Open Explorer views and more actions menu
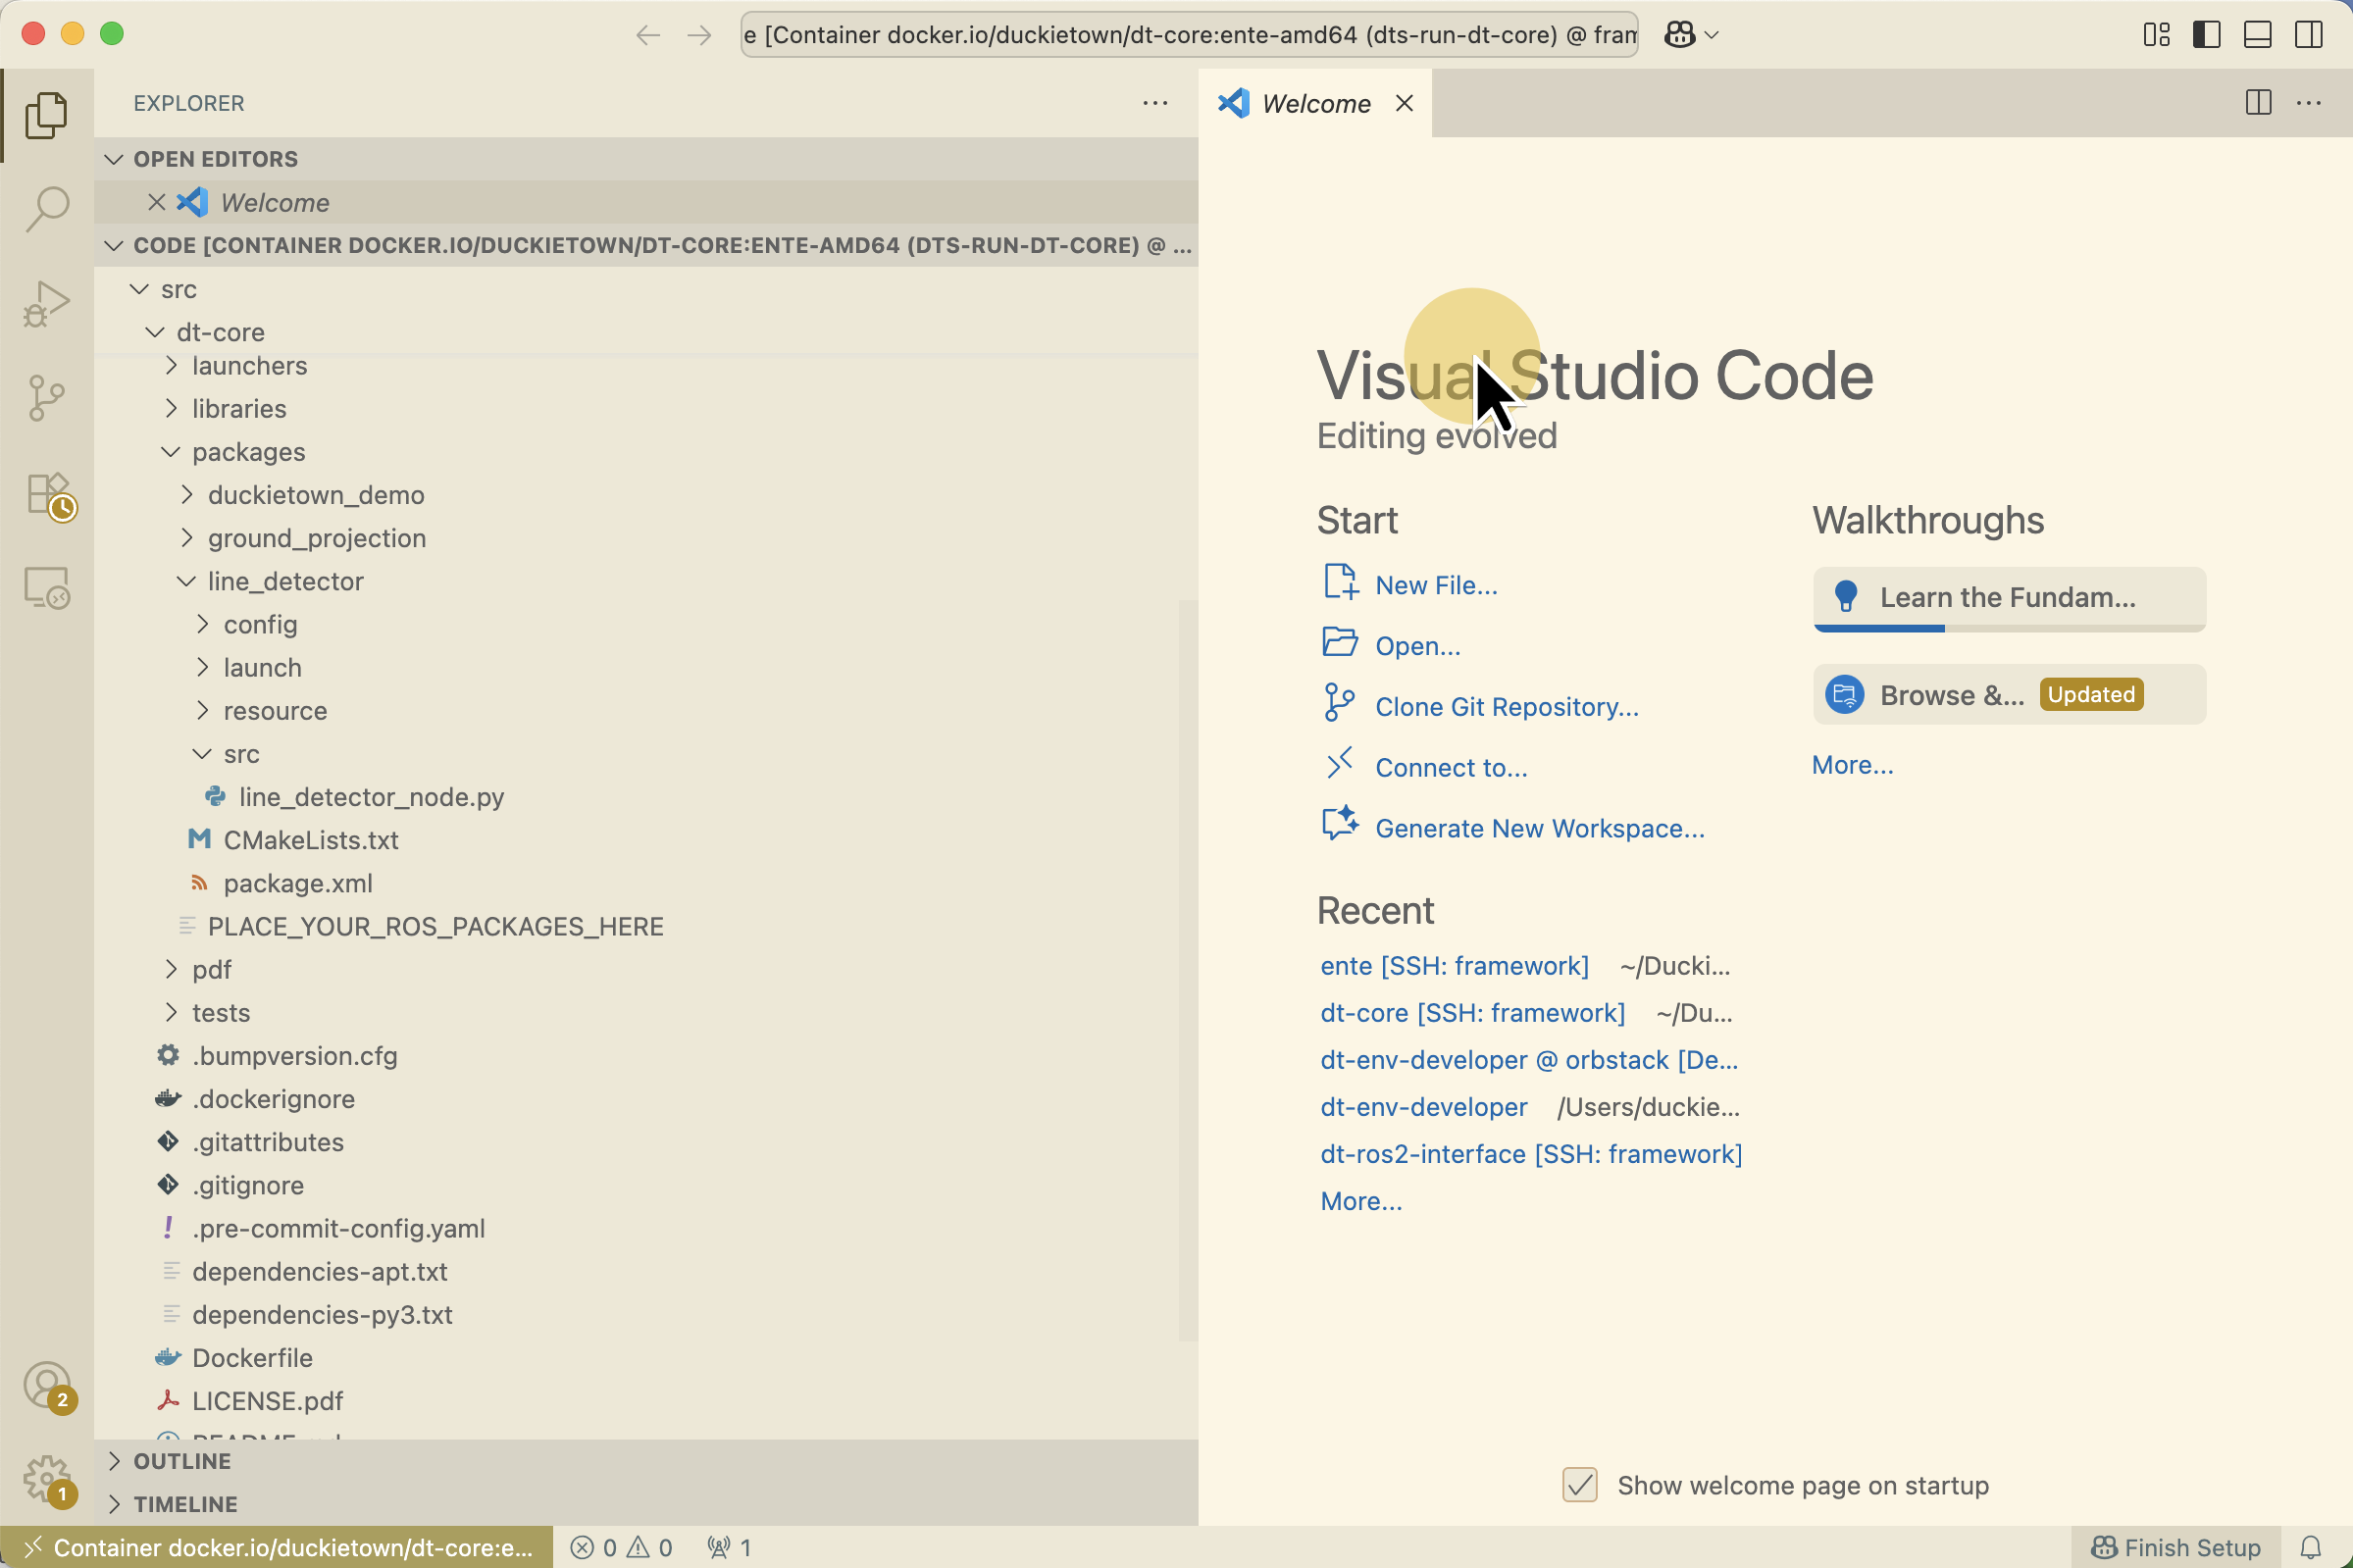 1155,103
